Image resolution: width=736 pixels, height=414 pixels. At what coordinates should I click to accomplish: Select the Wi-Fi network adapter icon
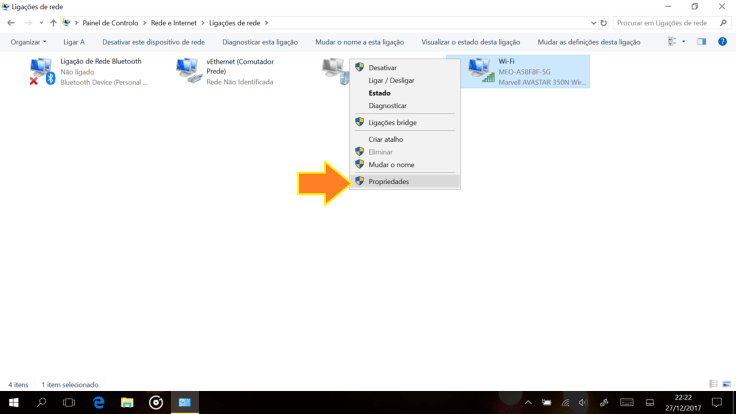tap(481, 71)
